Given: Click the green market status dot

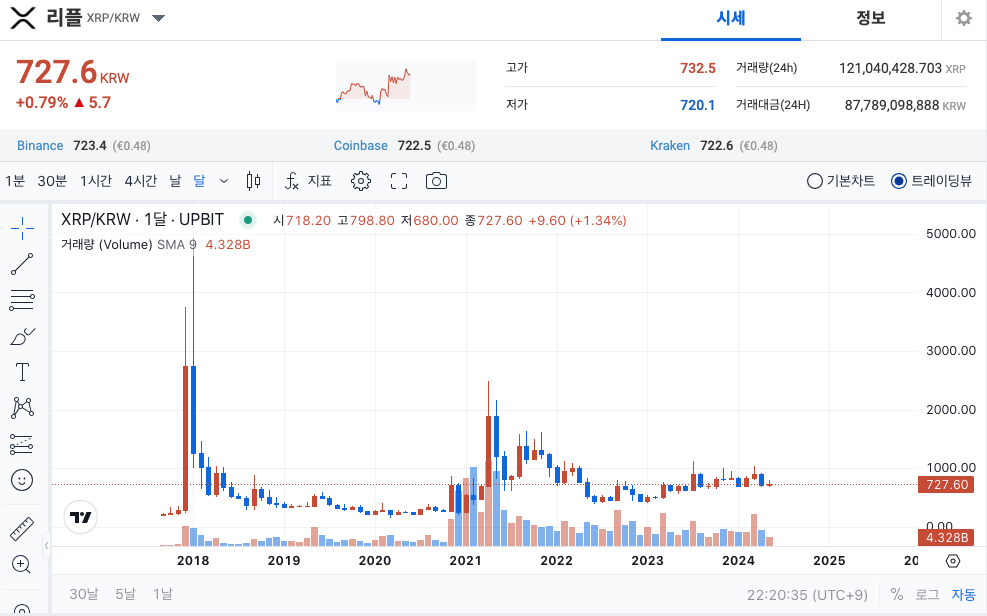Looking at the screenshot, I should pos(248,220).
